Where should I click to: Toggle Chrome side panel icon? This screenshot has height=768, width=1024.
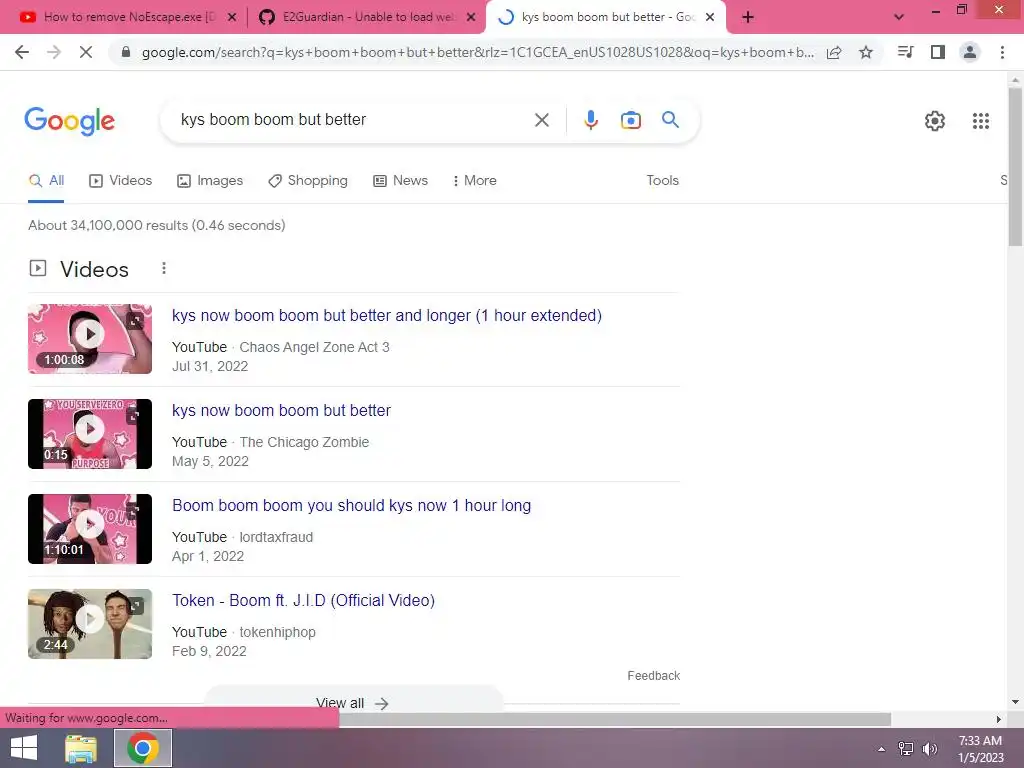click(938, 52)
